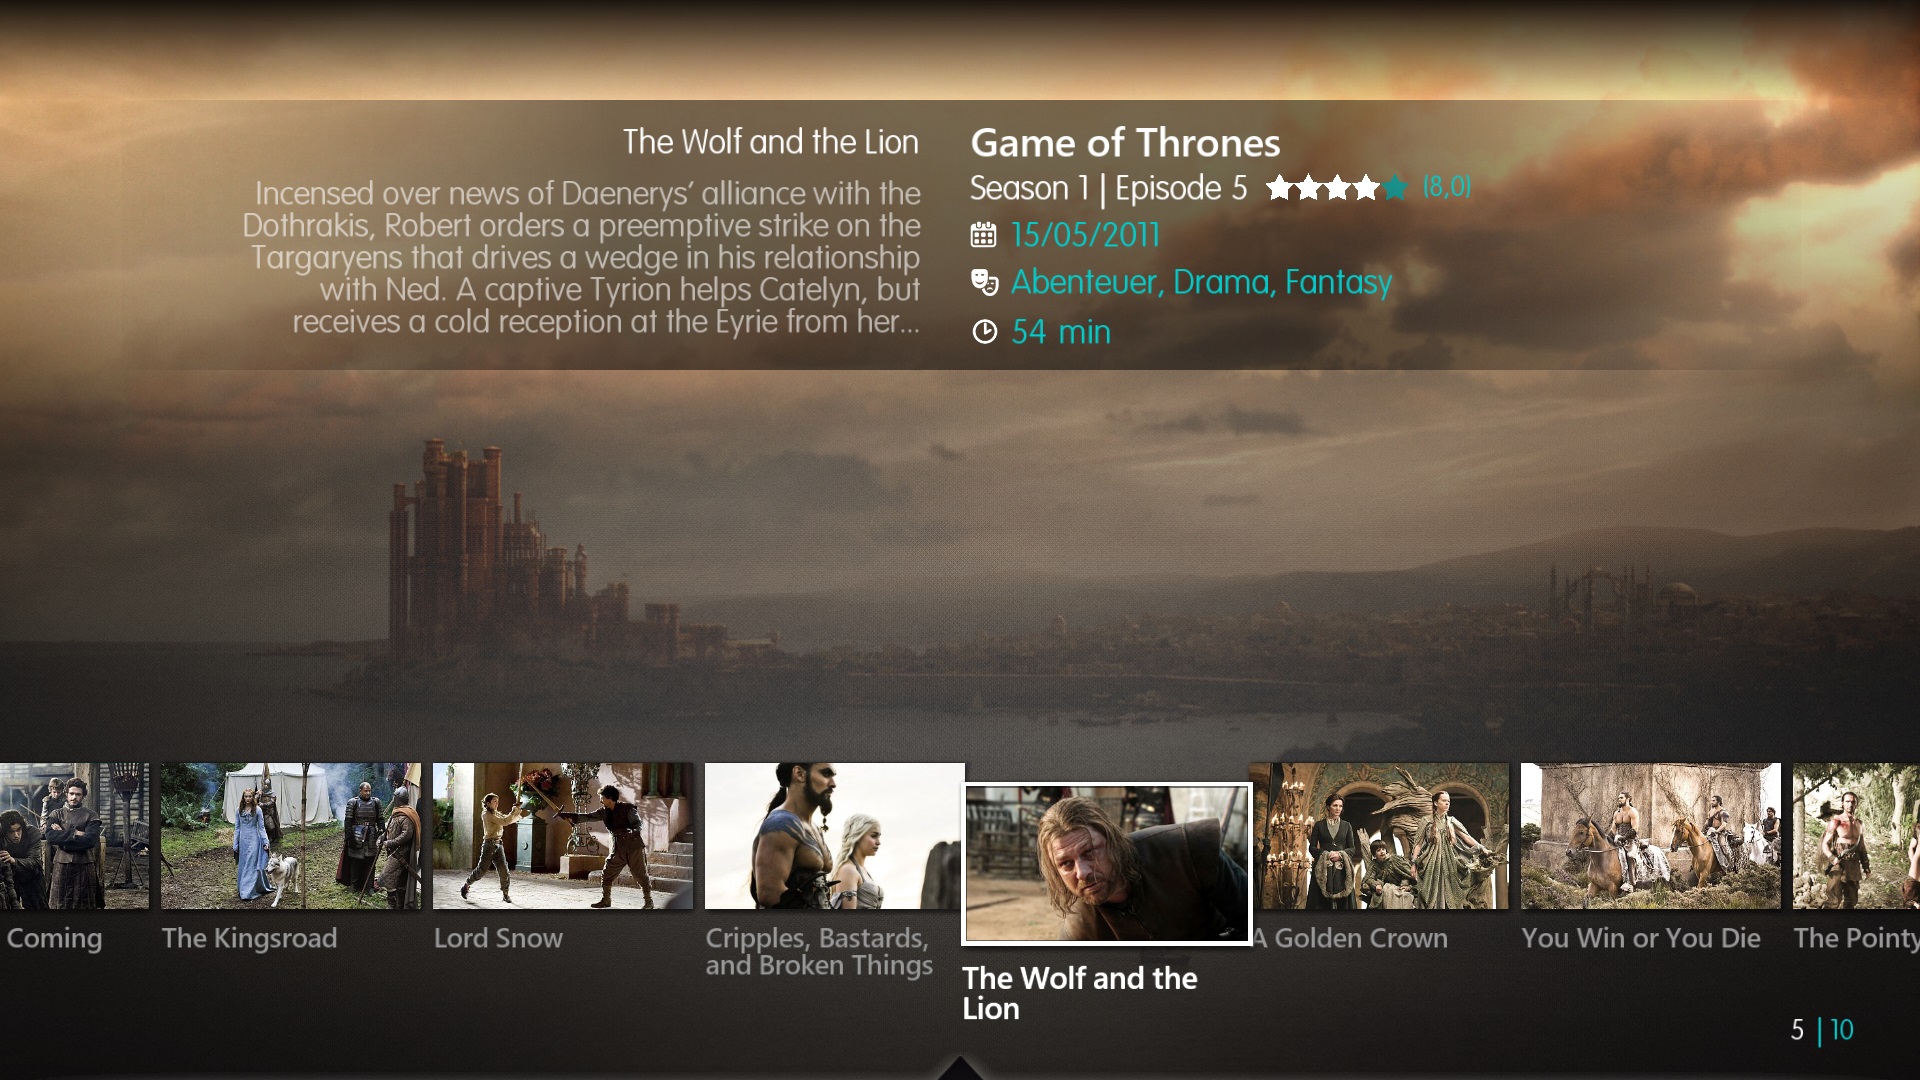1920x1080 pixels.
Task: Select the Winter Is Coming thumbnail at left edge
Action: tap(74, 836)
